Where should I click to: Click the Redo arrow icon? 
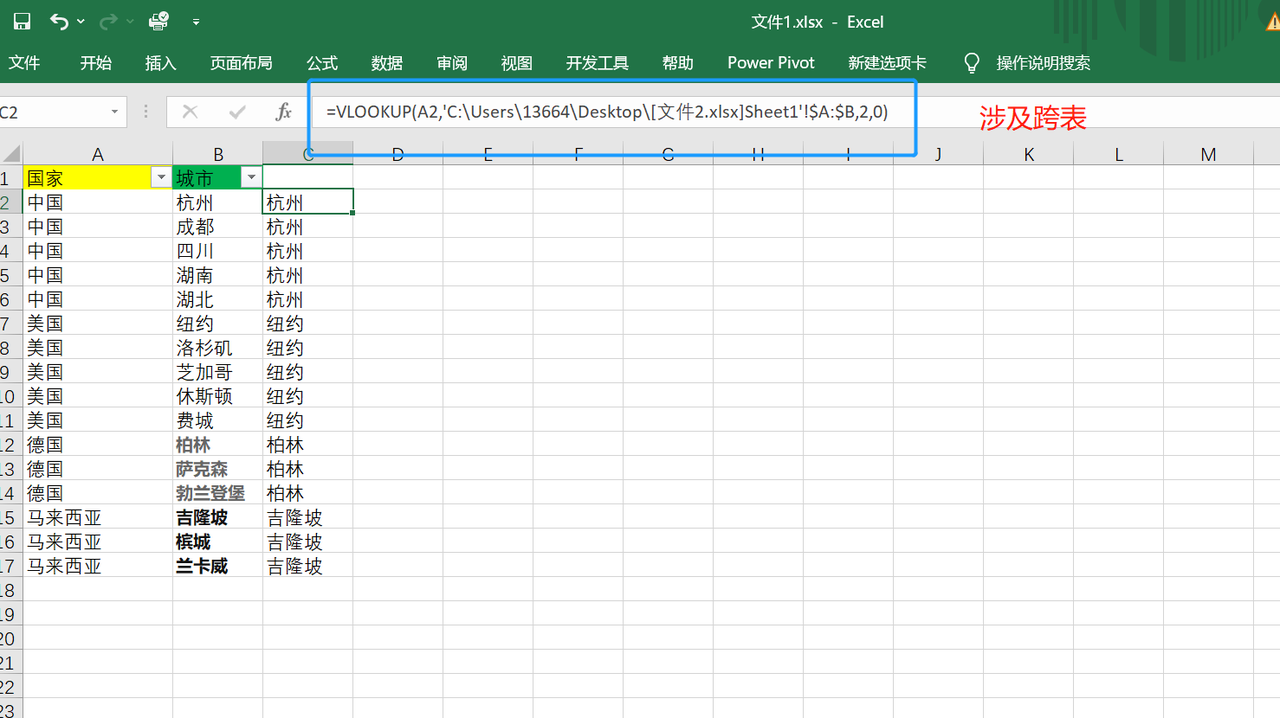(108, 21)
